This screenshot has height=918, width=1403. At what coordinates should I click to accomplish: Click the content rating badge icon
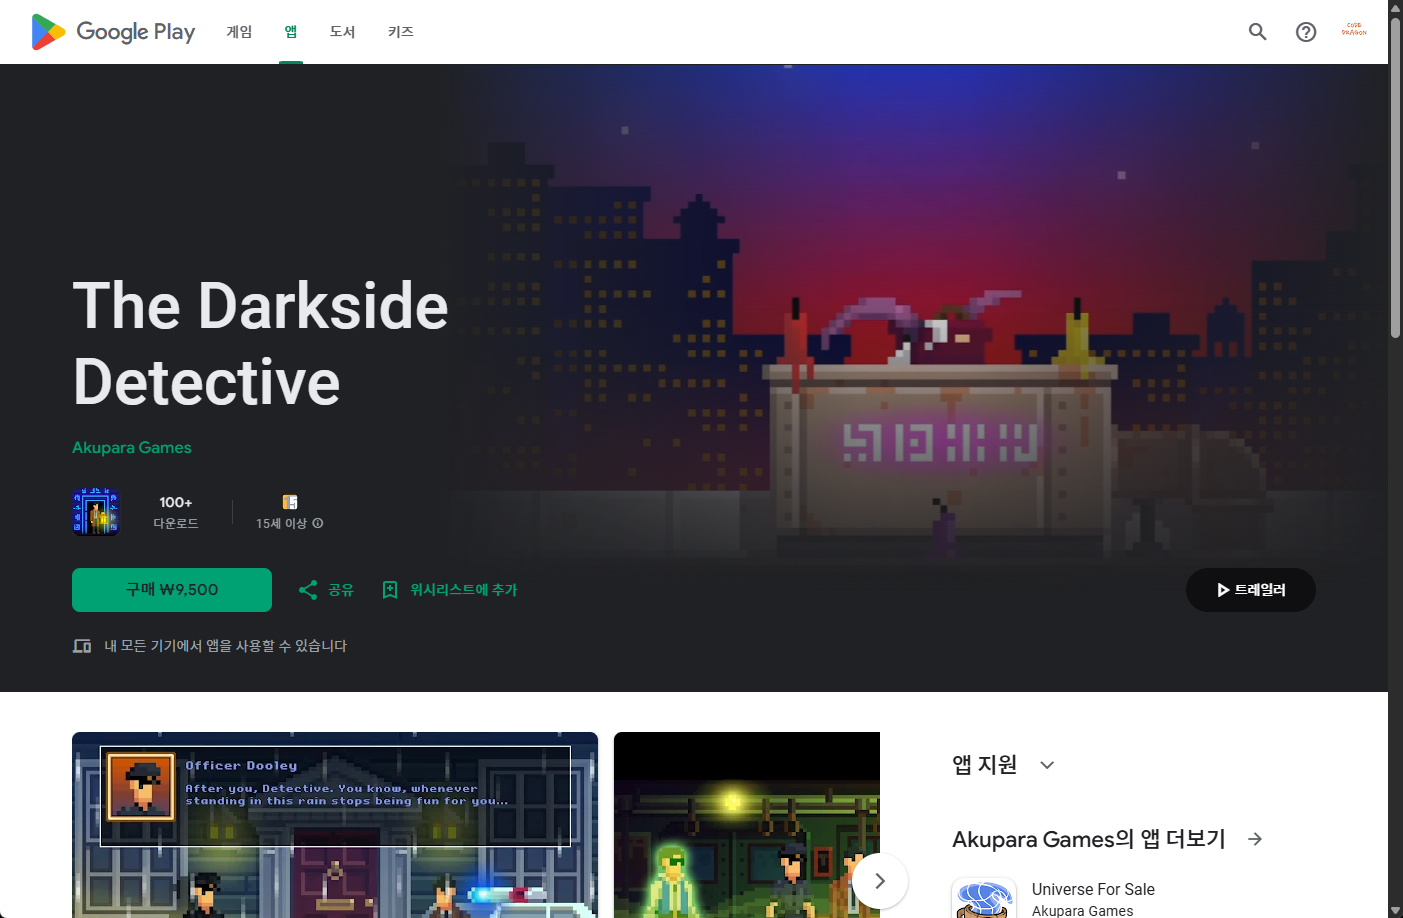point(290,502)
